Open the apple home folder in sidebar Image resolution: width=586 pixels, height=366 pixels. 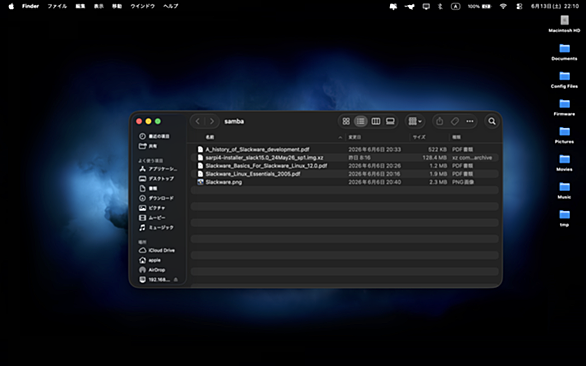coord(150,260)
